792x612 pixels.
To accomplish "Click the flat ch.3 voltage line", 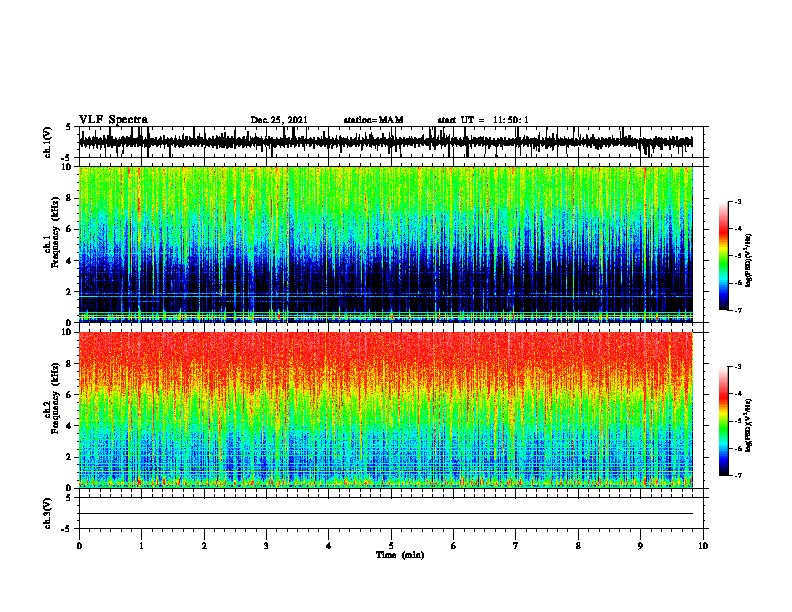I will [385, 514].
